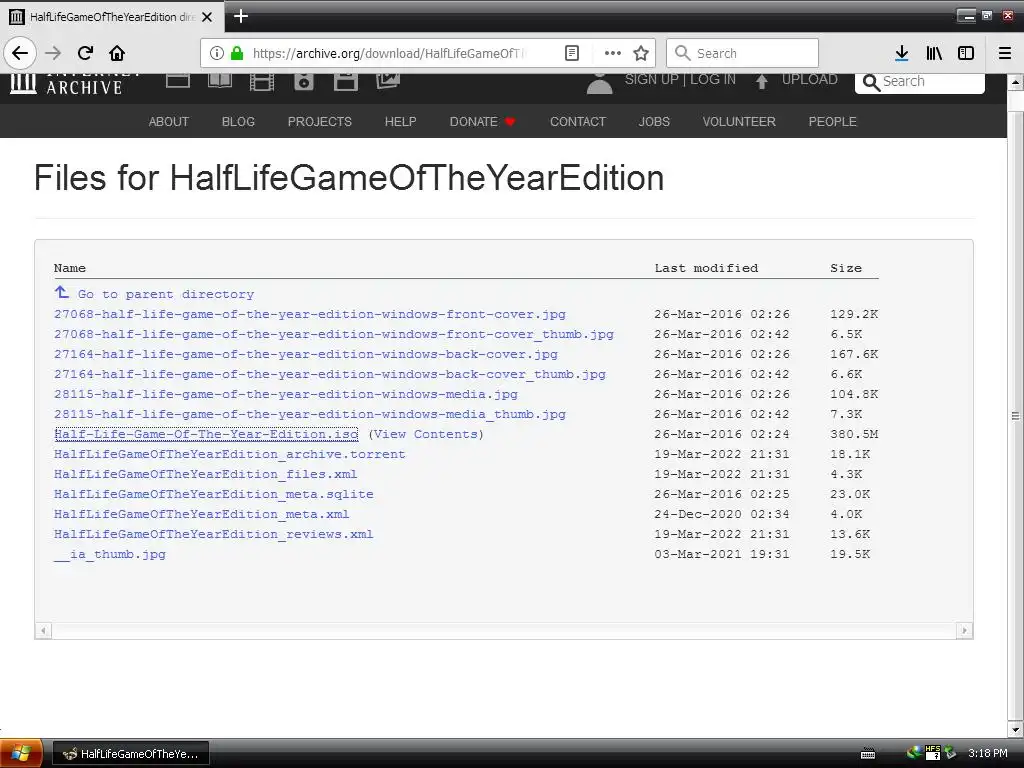This screenshot has width=1024, height=768.
Task: Open HalfLifeGameOfTheYearEdition_archive.torrent link
Action: pos(229,454)
